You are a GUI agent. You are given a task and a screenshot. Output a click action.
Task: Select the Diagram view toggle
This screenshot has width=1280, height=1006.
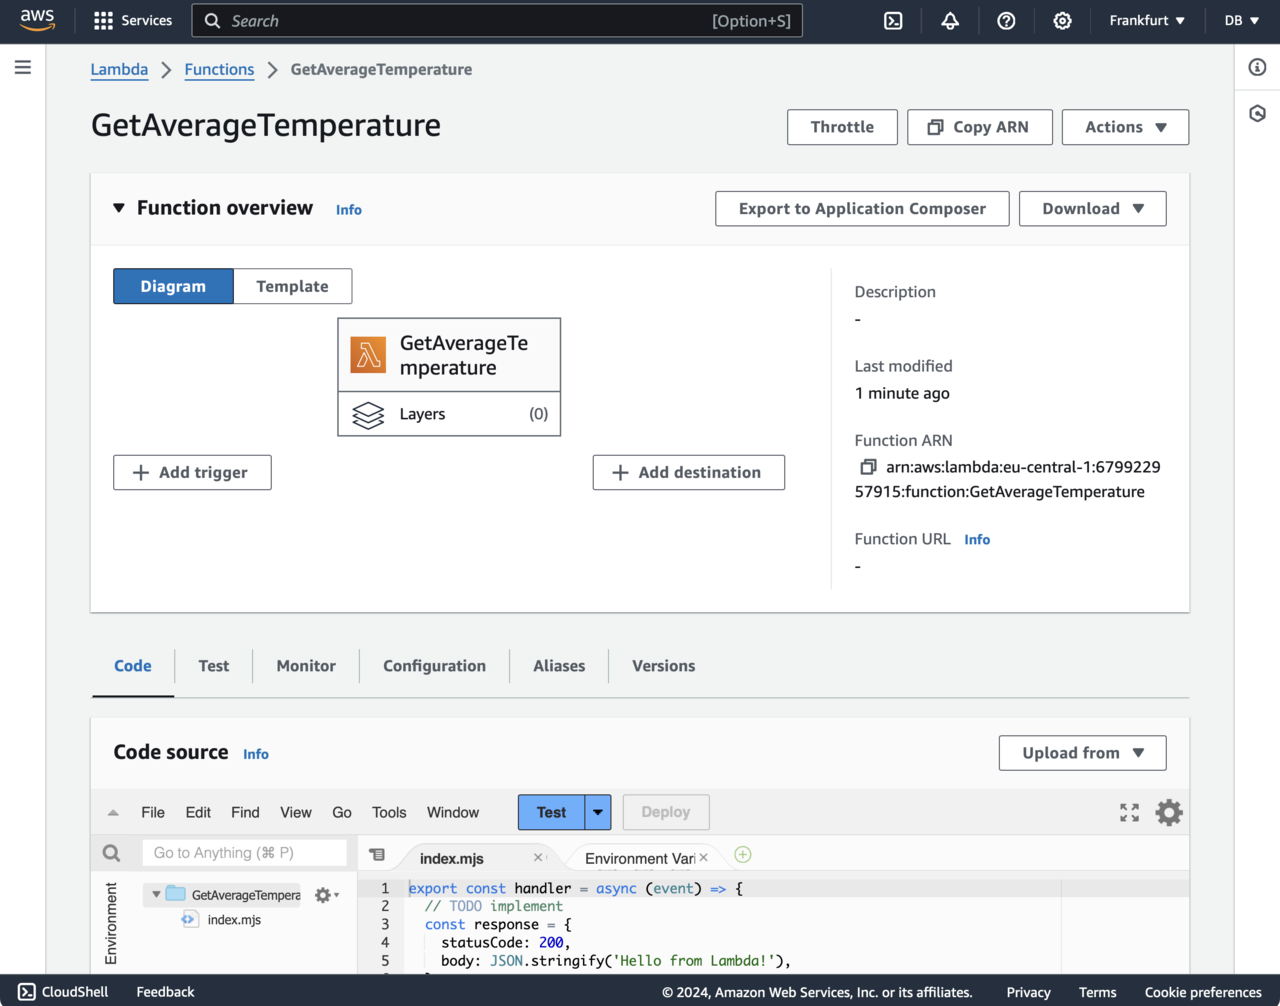pos(173,286)
